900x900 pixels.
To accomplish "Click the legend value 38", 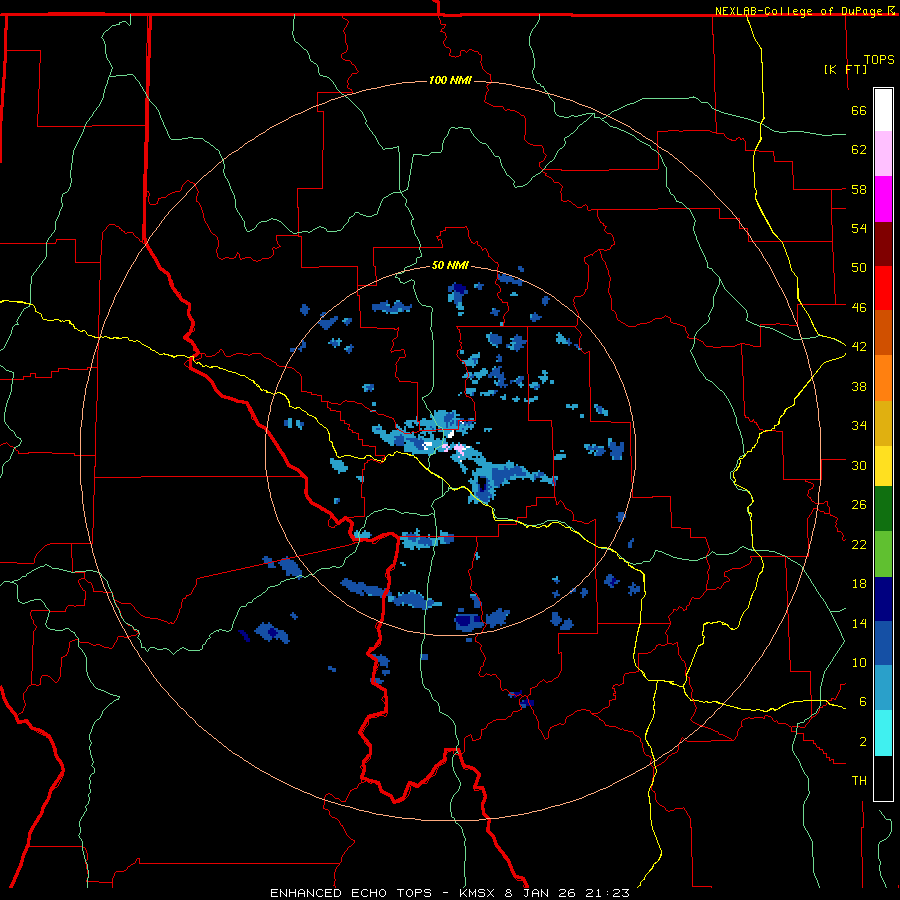I will click(859, 386).
